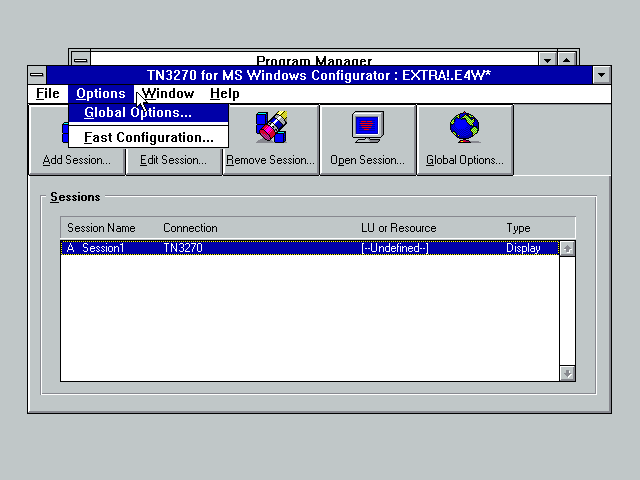Open the File menu
This screenshot has height=480, width=640.
click(48, 93)
